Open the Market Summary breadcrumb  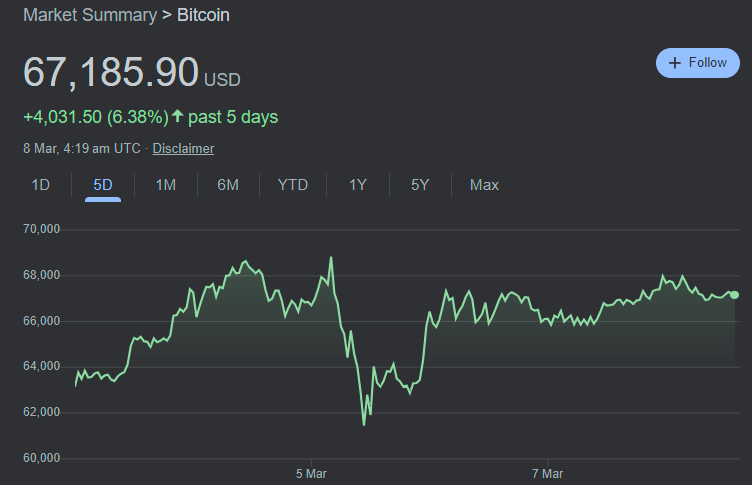click(x=90, y=15)
